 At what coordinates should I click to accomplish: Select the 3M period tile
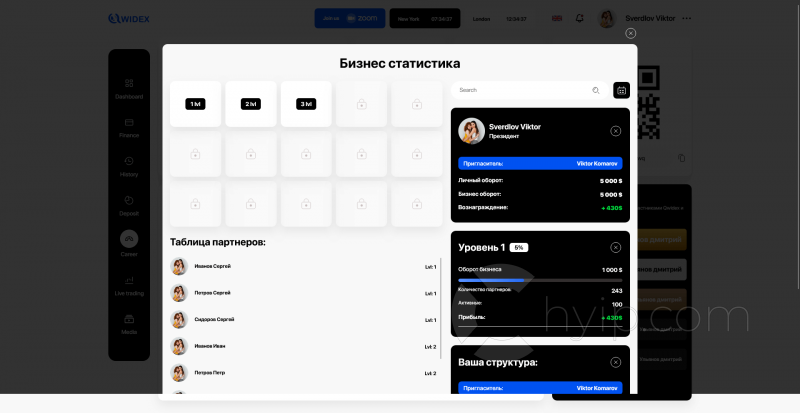(x=306, y=104)
